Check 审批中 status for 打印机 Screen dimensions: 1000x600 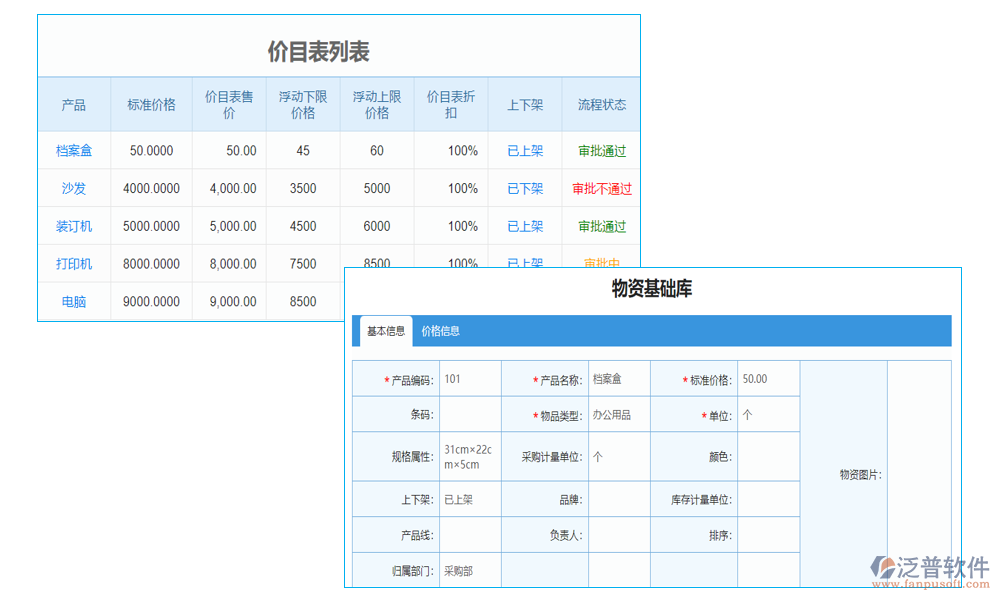pyautogui.click(x=600, y=264)
